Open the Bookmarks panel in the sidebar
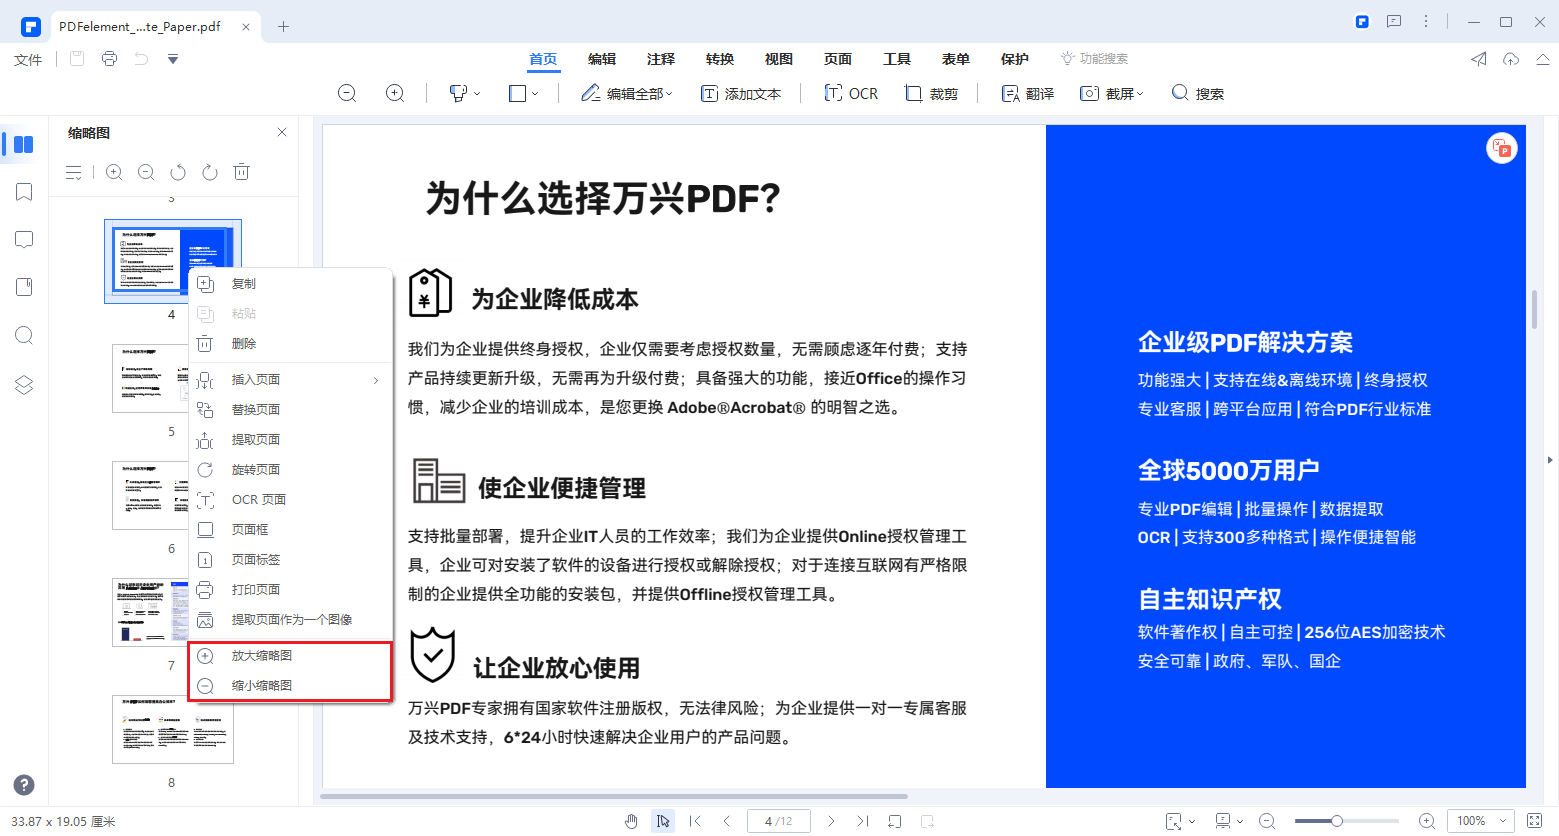 [23, 191]
